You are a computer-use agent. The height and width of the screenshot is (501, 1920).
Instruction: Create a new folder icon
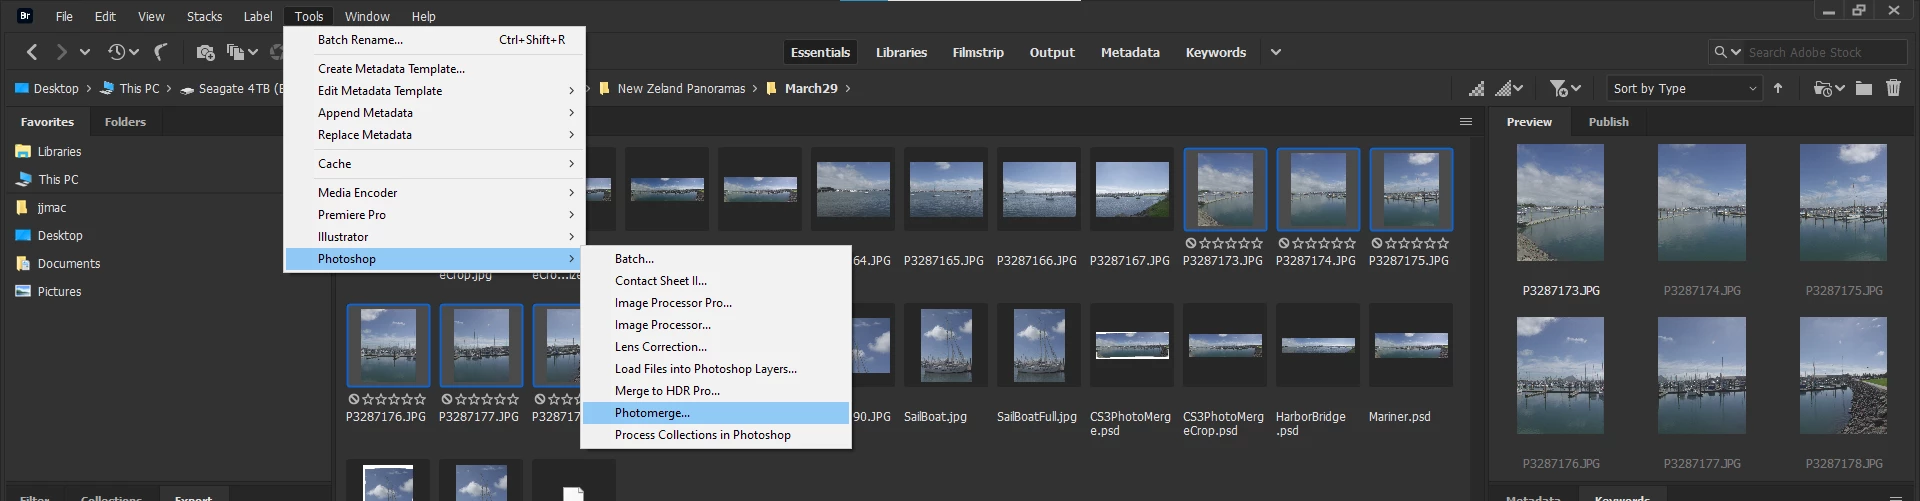(x=1864, y=88)
